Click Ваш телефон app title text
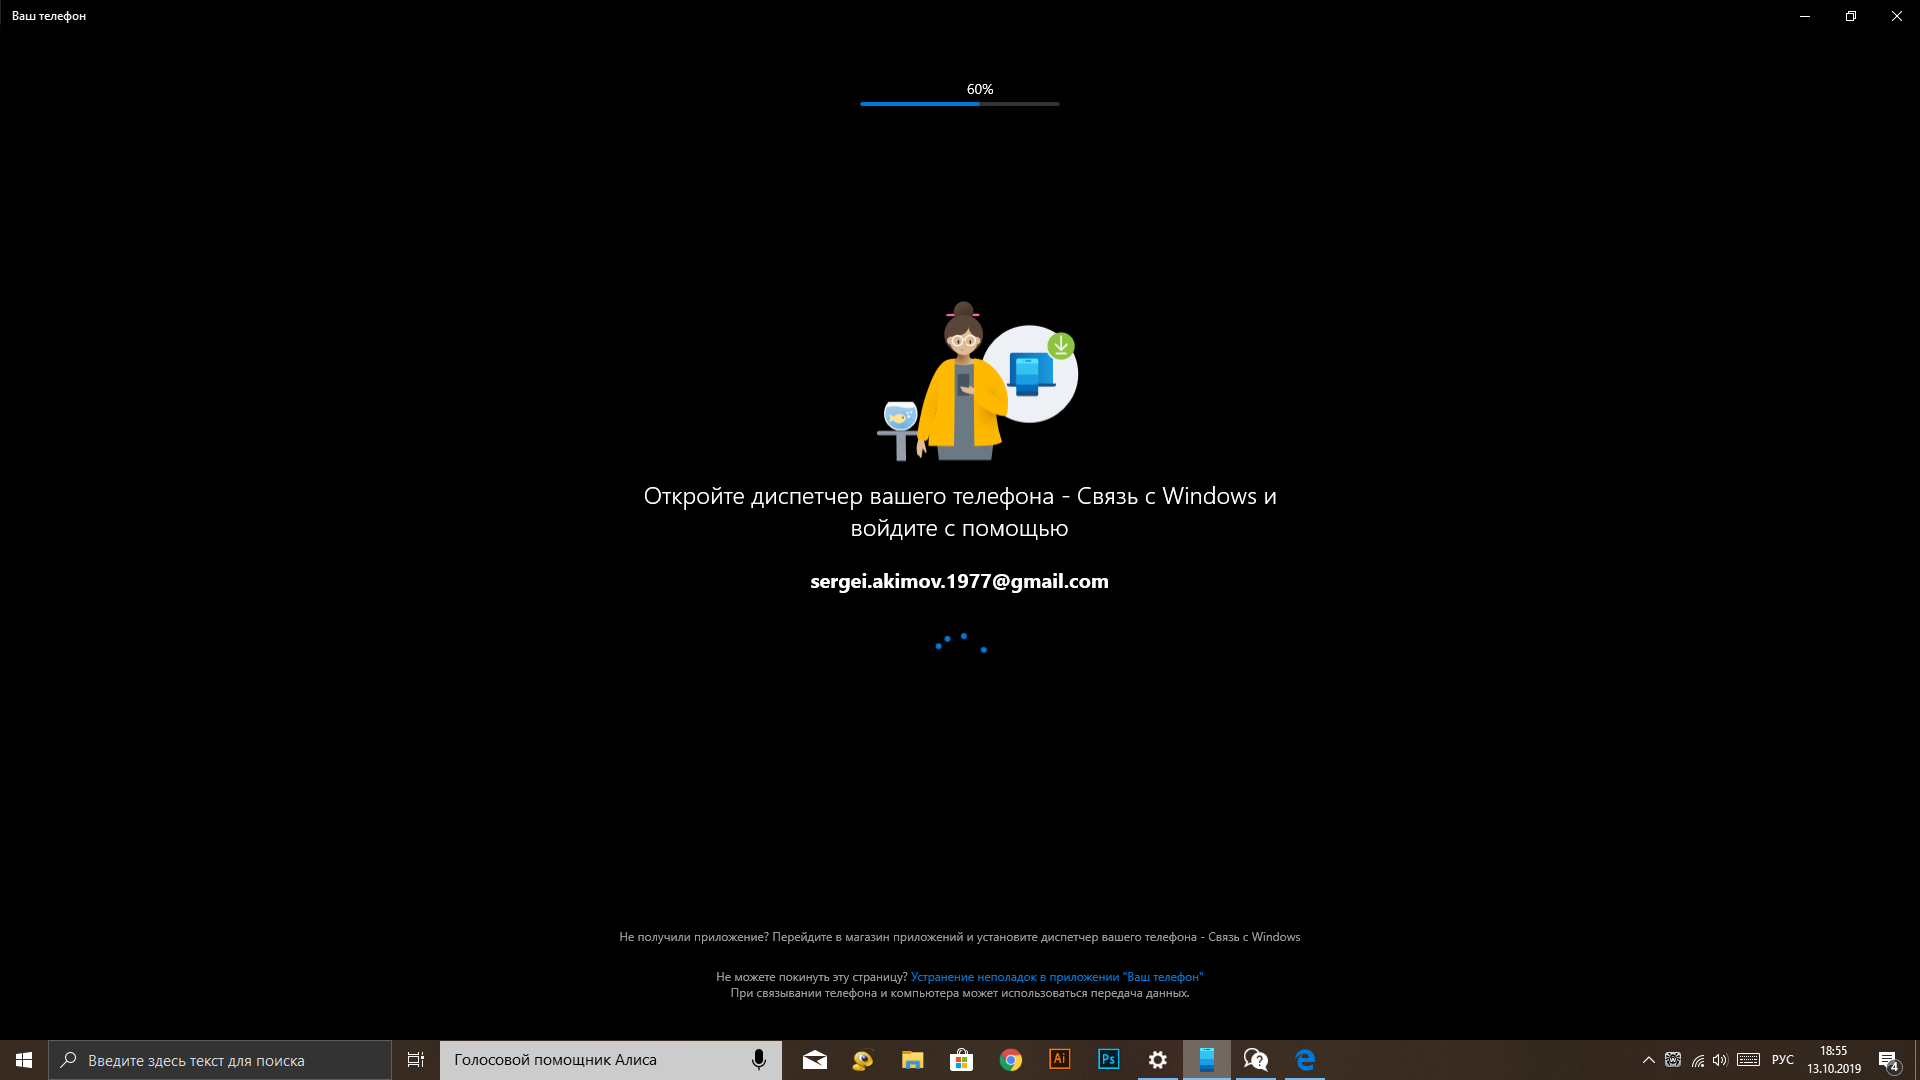Screen dimensions: 1920x1080 pos(49,15)
